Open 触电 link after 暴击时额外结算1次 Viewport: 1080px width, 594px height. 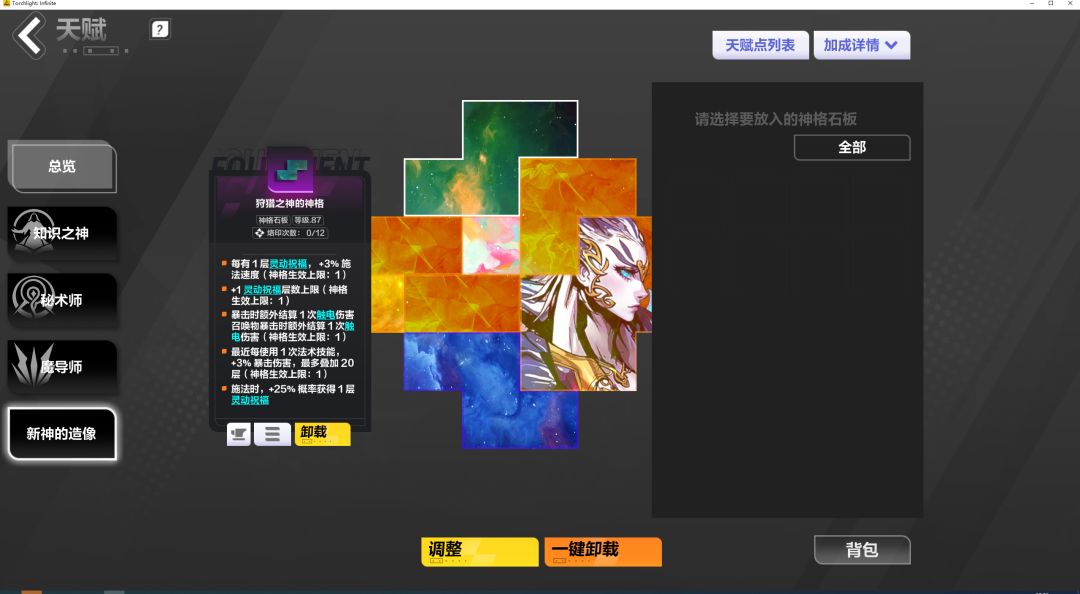pyautogui.click(x=325, y=314)
